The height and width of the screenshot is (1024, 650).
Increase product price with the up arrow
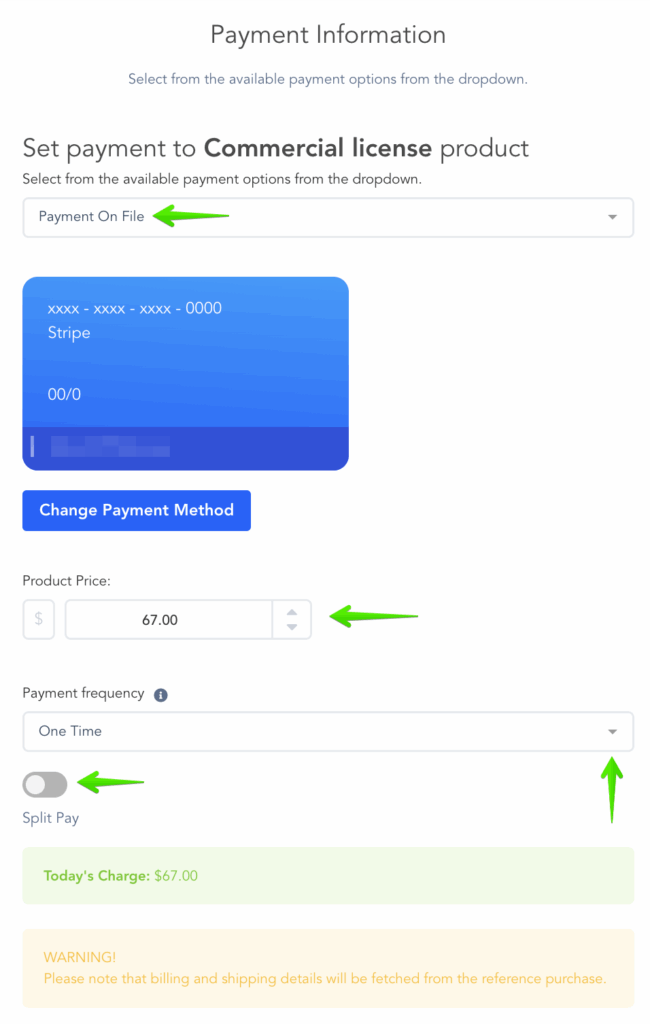pos(292,612)
